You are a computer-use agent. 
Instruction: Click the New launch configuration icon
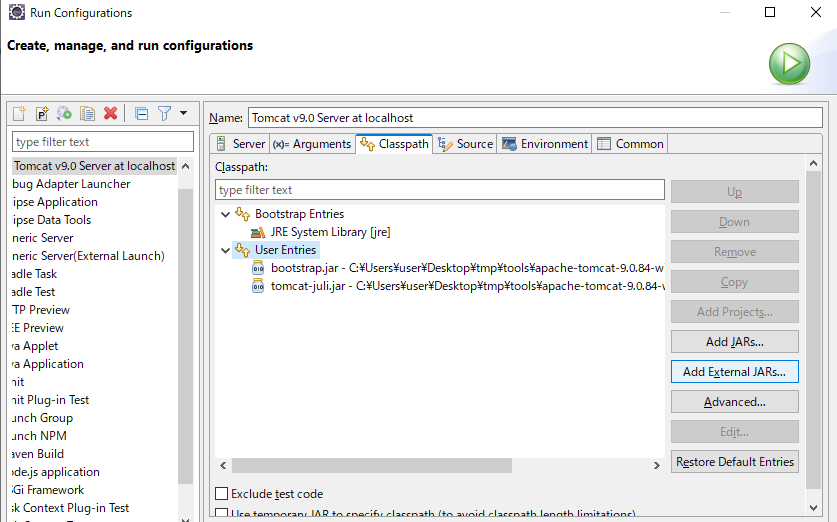pyautogui.click(x=19, y=113)
